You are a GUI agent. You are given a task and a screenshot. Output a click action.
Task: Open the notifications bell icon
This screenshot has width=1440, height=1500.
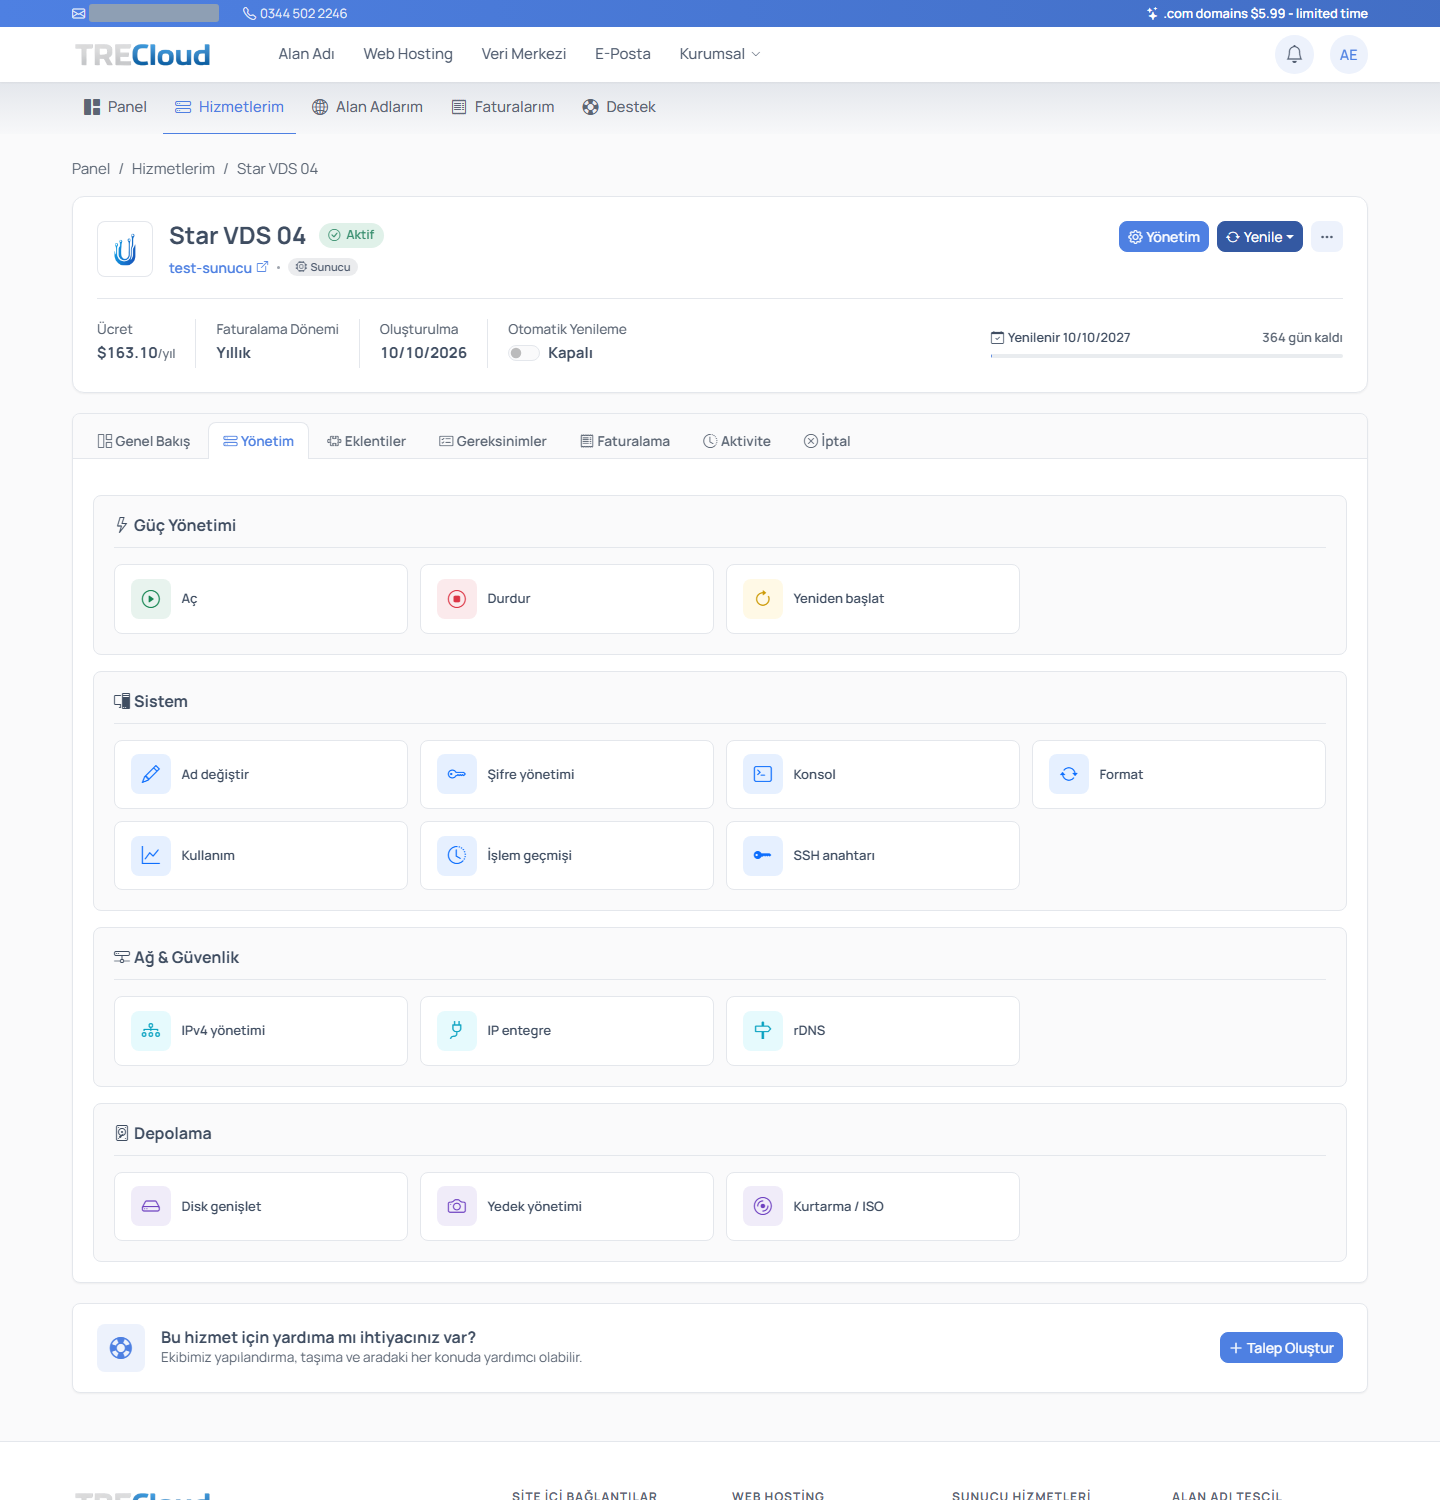[x=1294, y=54]
